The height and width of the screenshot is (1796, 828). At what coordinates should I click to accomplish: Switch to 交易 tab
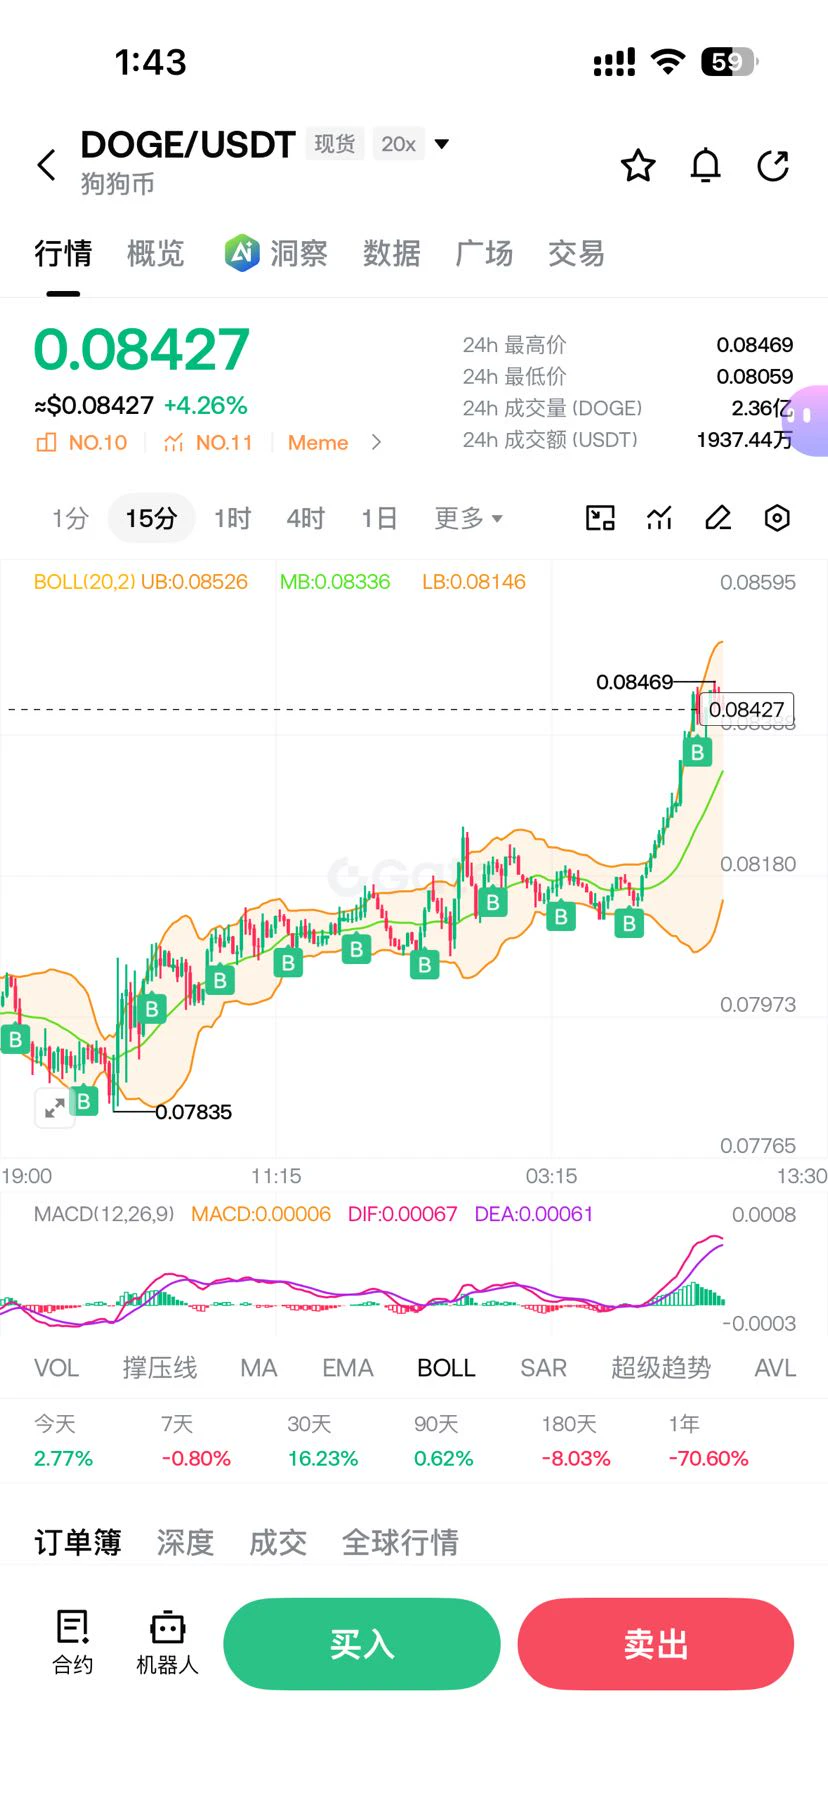coord(576,253)
